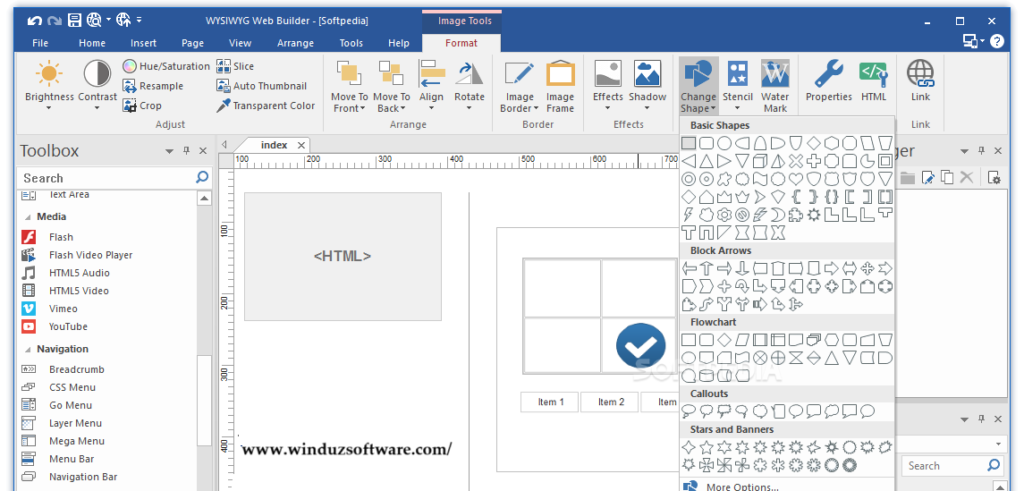The height and width of the screenshot is (491, 1024).
Task: Click the HTML ribbon button
Action: click(x=874, y=82)
